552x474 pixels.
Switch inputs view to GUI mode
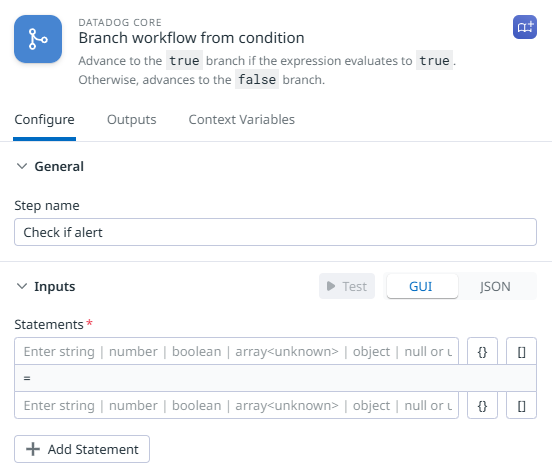click(x=422, y=286)
